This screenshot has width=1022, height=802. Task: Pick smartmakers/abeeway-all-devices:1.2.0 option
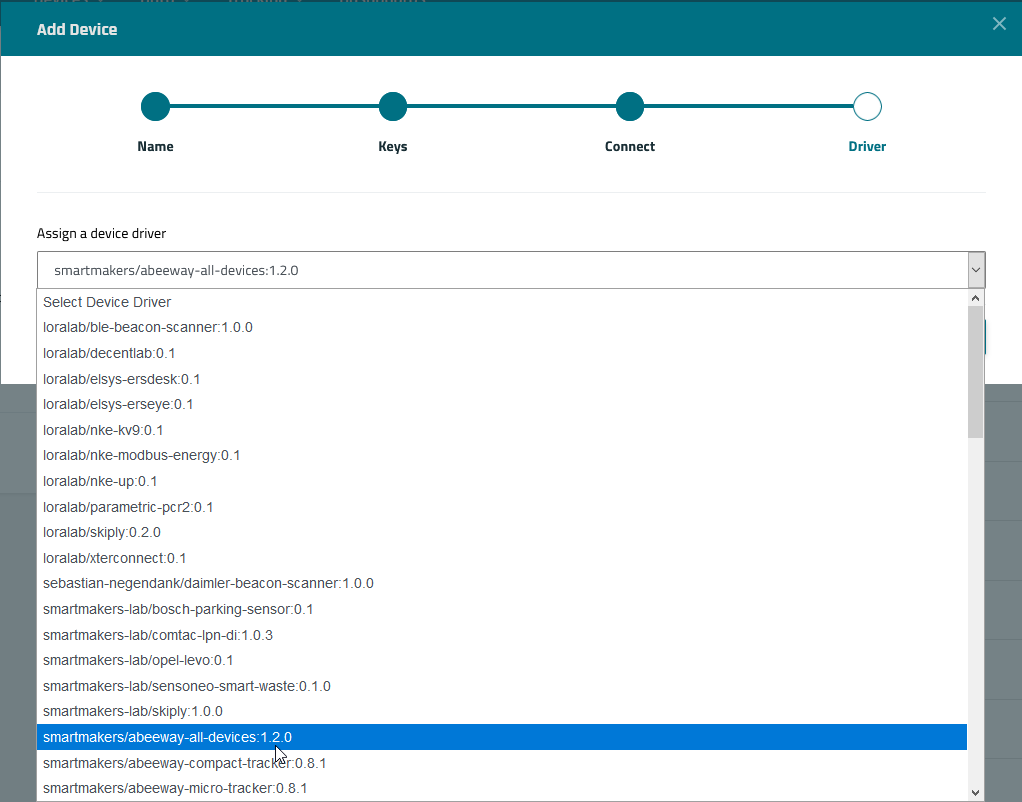(x=167, y=737)
